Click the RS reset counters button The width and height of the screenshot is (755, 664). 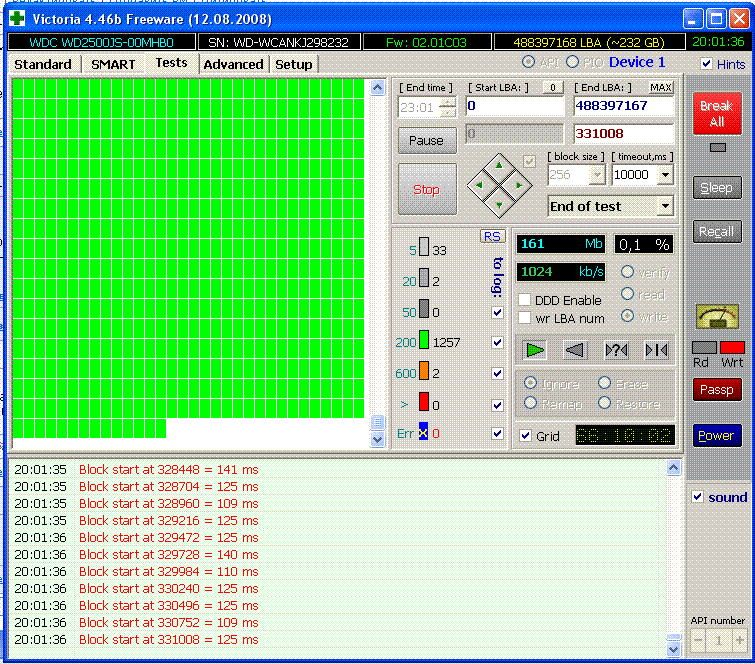[x=492, y=236]
